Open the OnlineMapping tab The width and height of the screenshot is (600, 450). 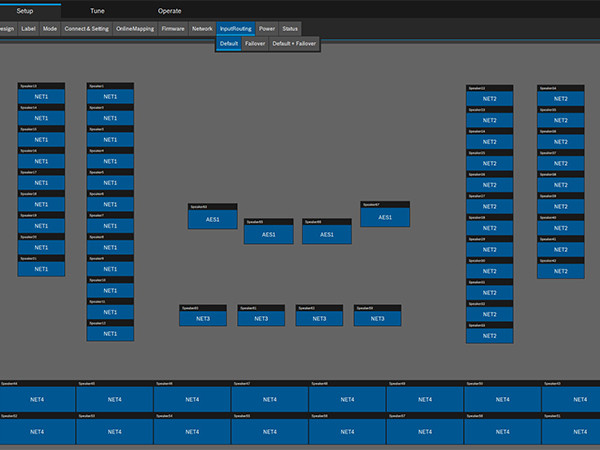click(135, 29)
